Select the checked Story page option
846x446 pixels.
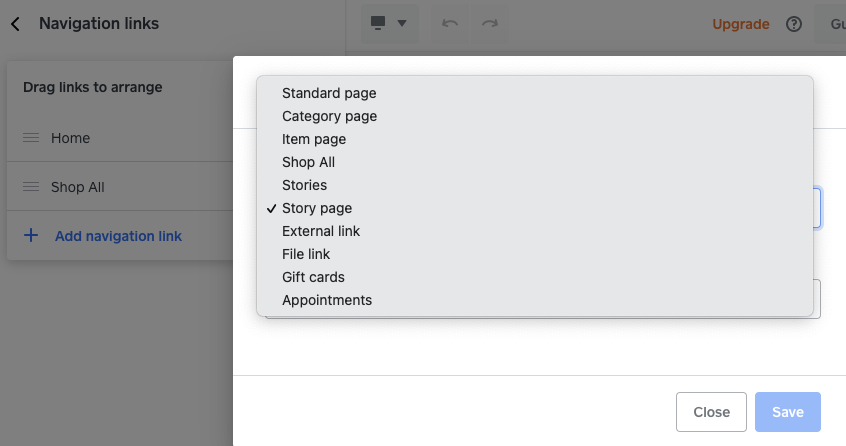point(317,208)
